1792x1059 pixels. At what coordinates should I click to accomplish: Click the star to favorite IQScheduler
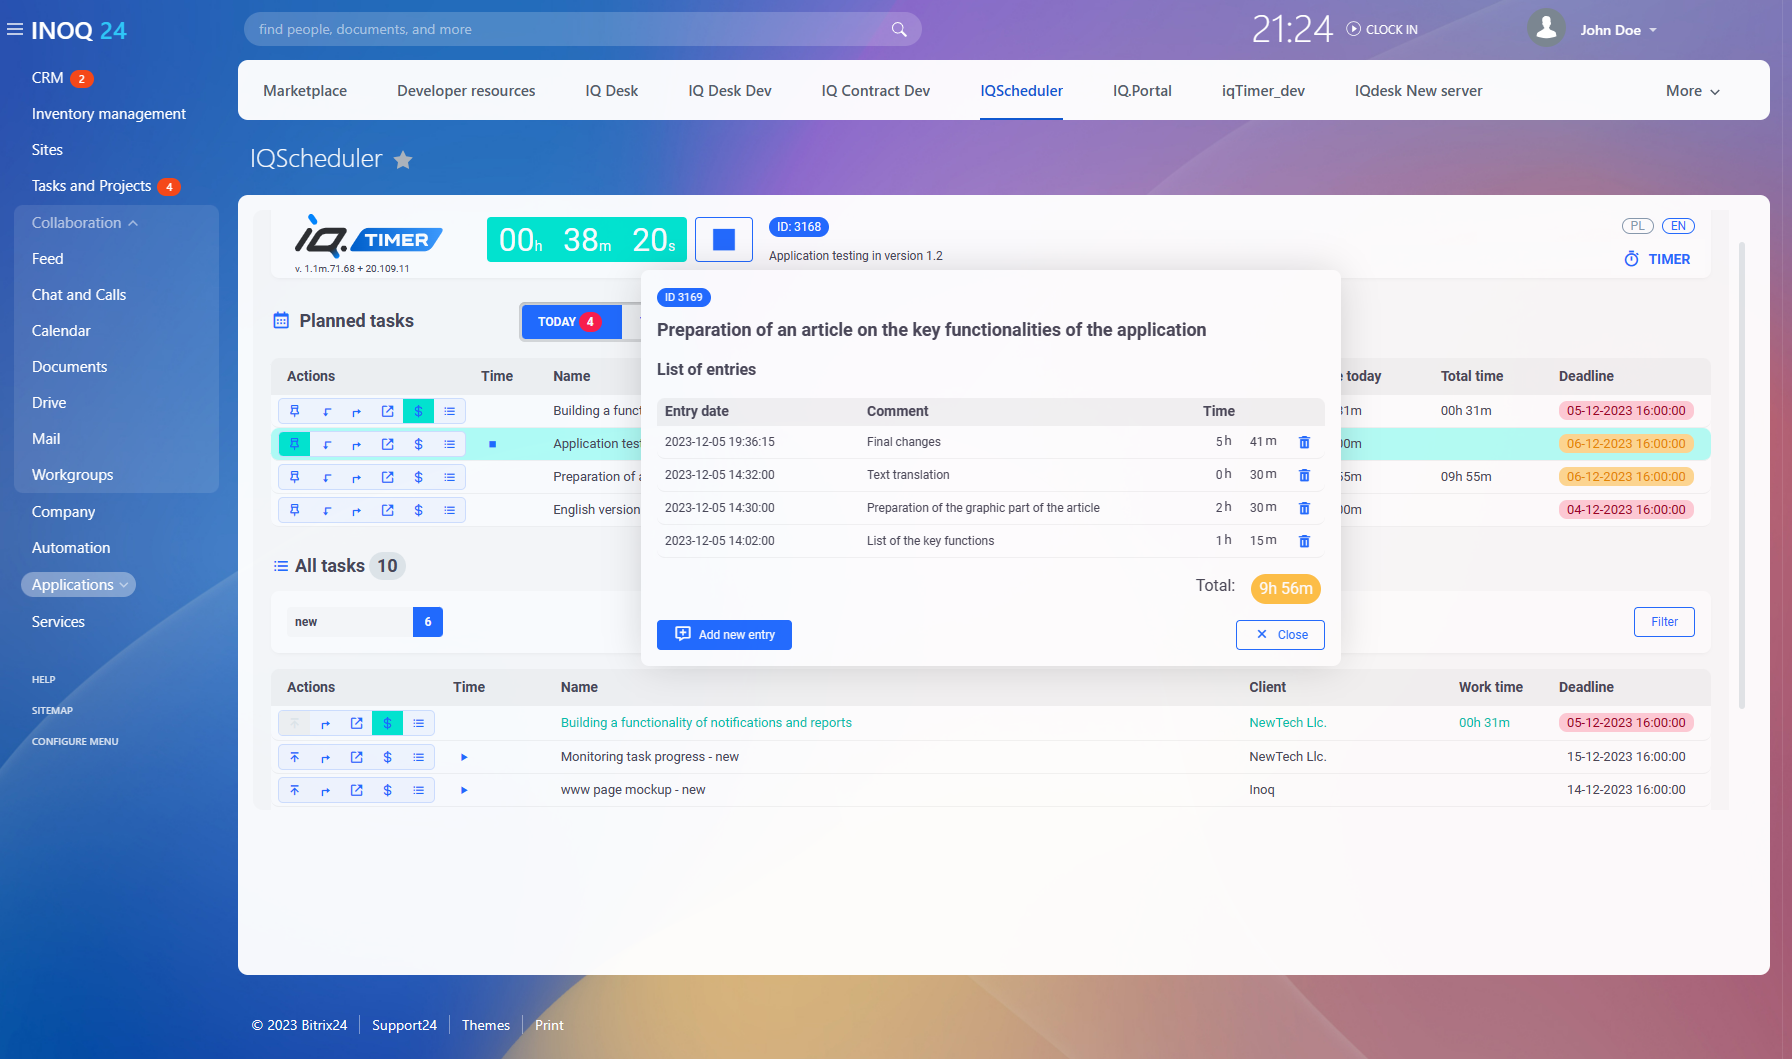coord(403,160)
